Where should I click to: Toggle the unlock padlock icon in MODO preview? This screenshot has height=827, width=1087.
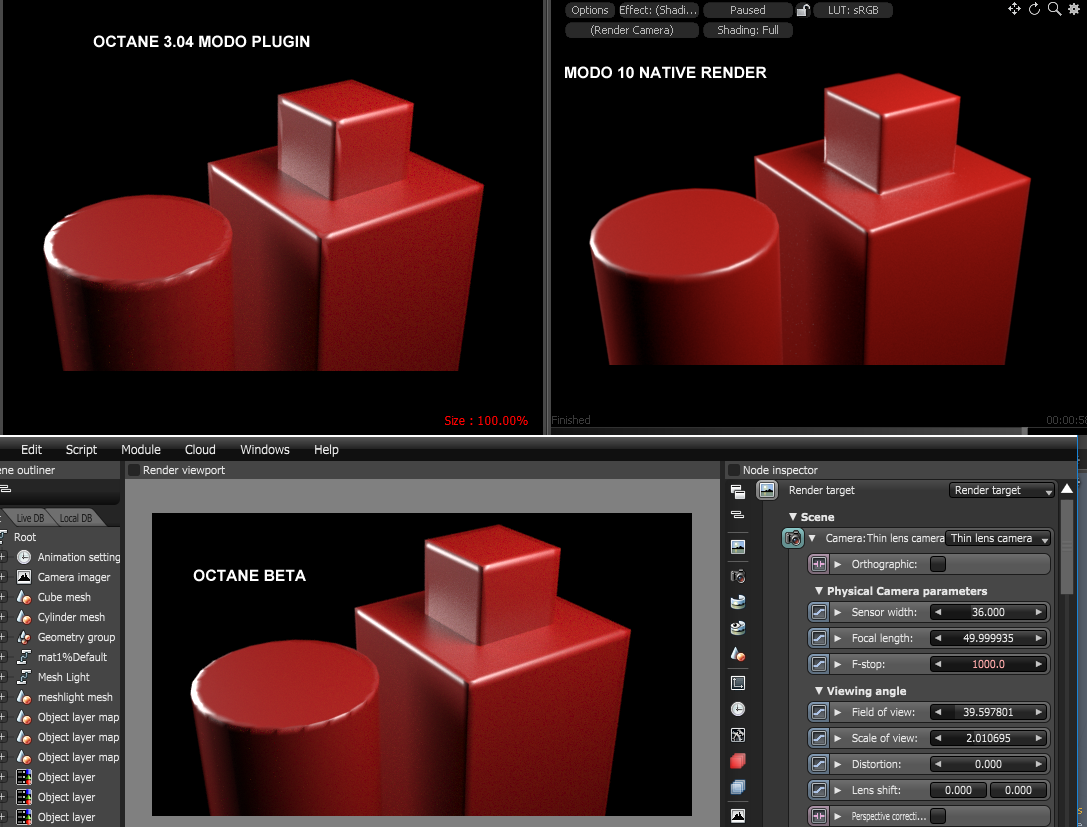[803, 10]
